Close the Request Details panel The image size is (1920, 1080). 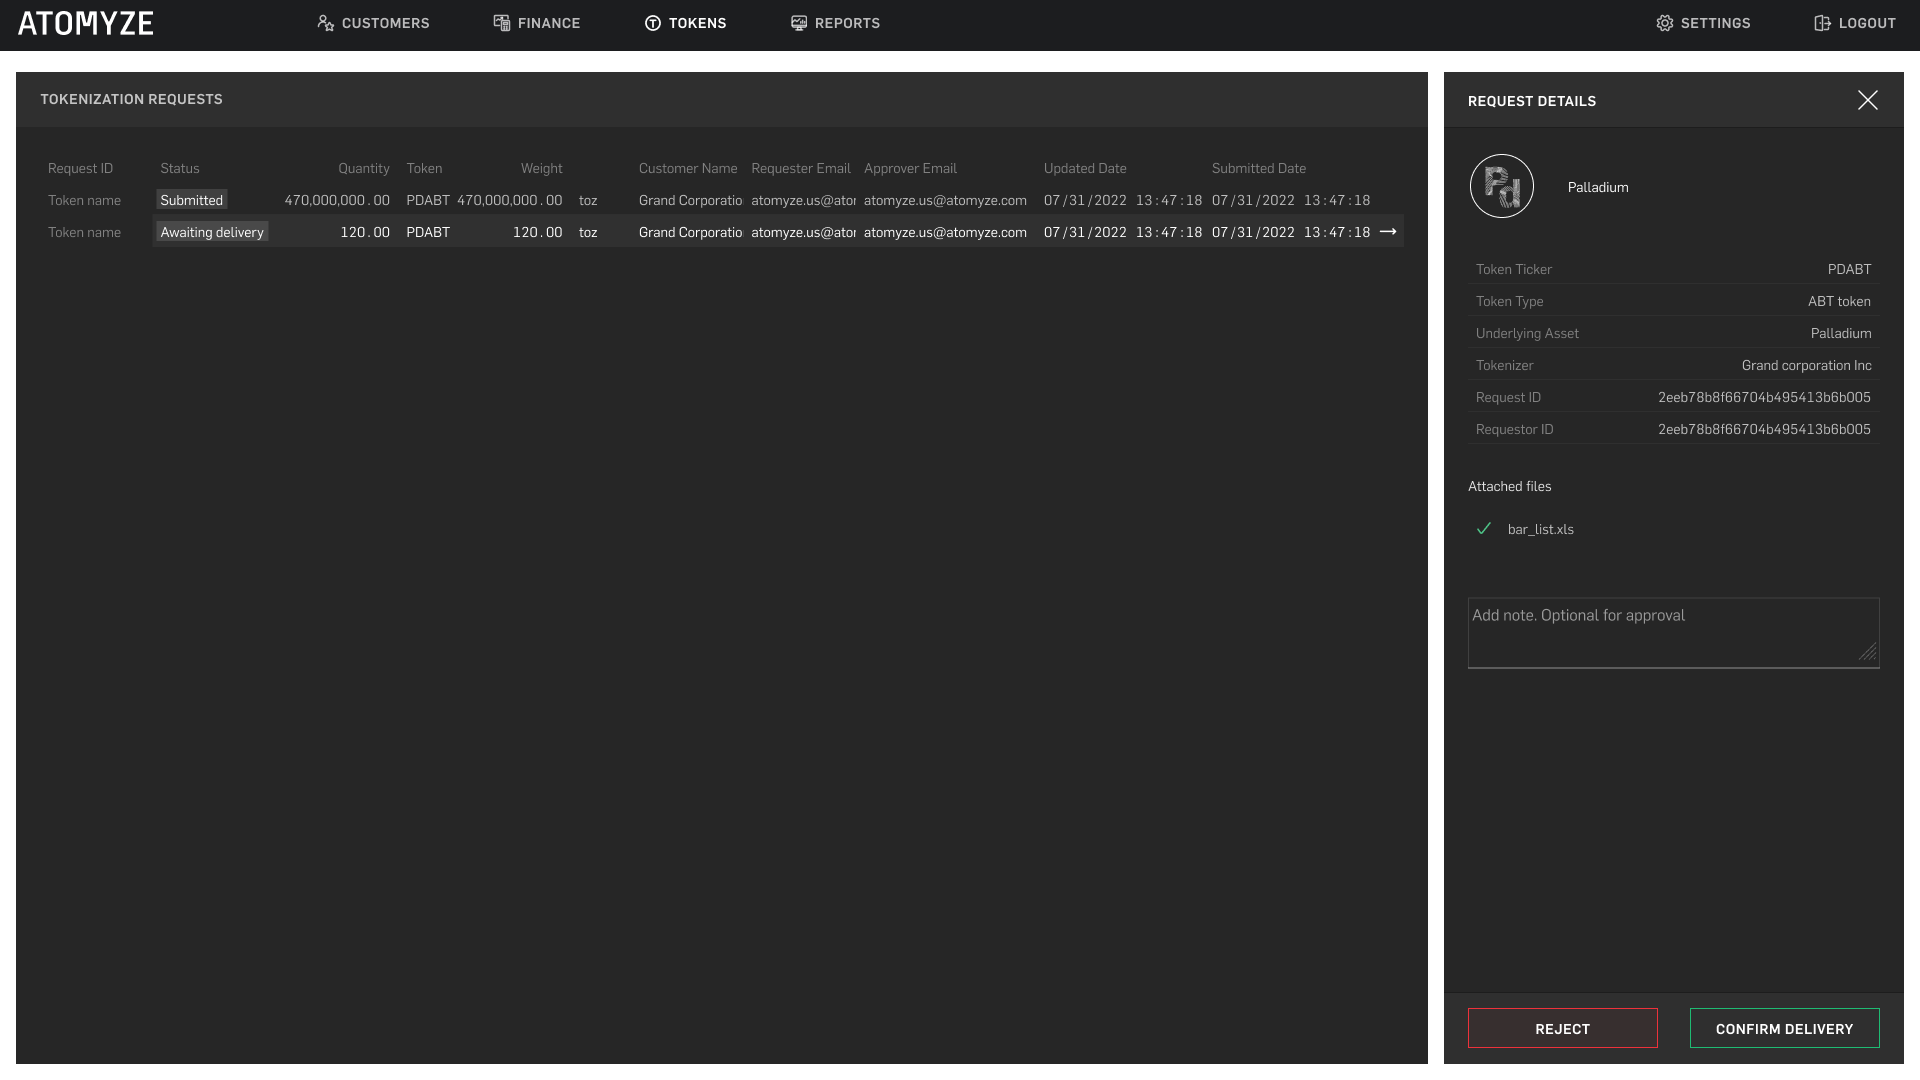tap(1867, 100)
